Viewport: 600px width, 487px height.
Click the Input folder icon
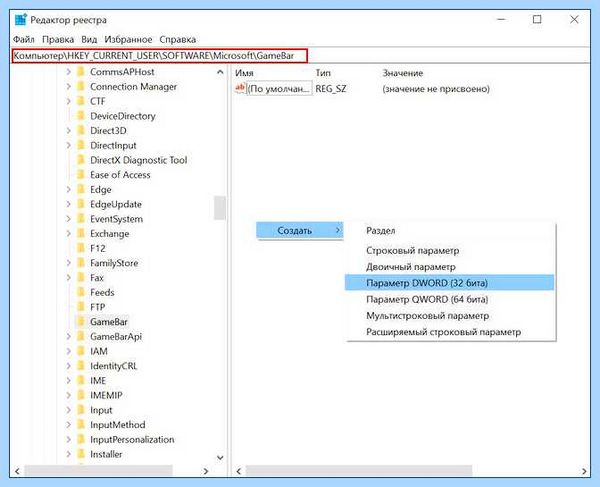coord(81,410)
